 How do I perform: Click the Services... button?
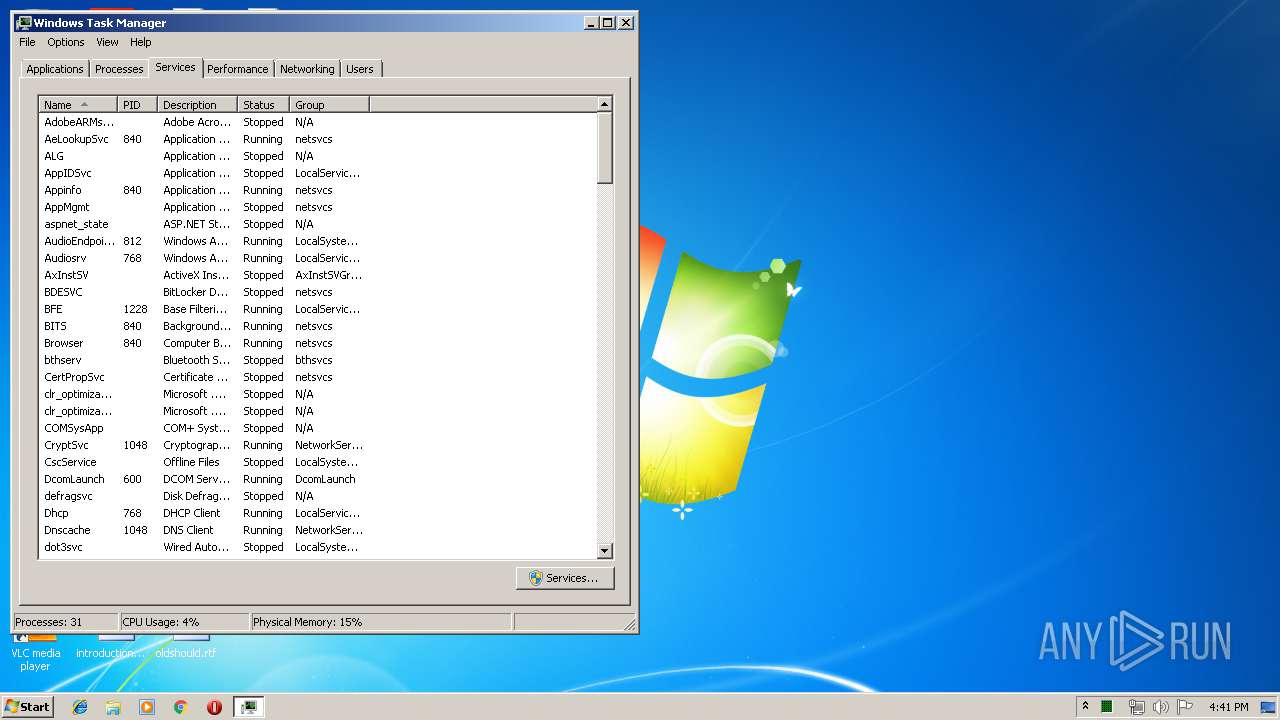click(565, 578)
